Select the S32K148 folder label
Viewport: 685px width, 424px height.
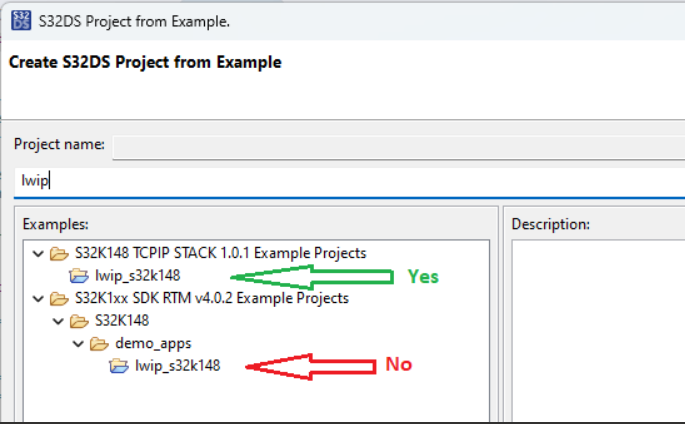(x=120, y=321)
